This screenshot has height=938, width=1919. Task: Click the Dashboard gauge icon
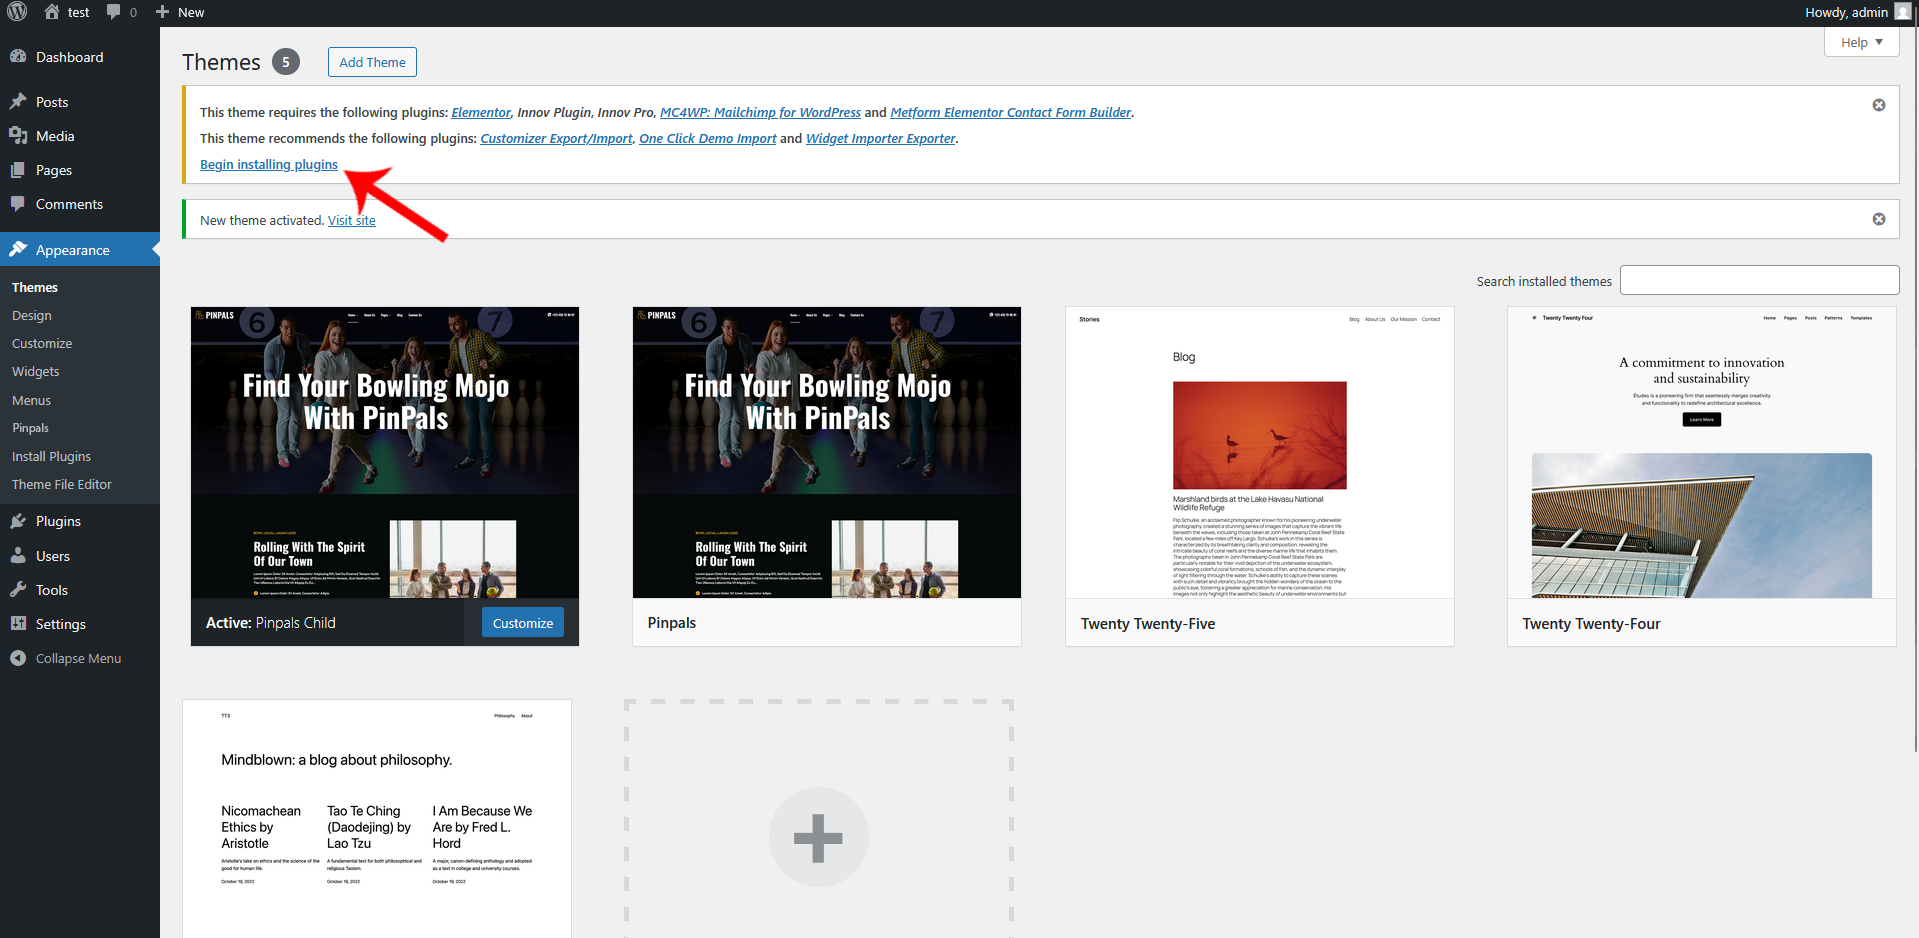tap(18, 57)
